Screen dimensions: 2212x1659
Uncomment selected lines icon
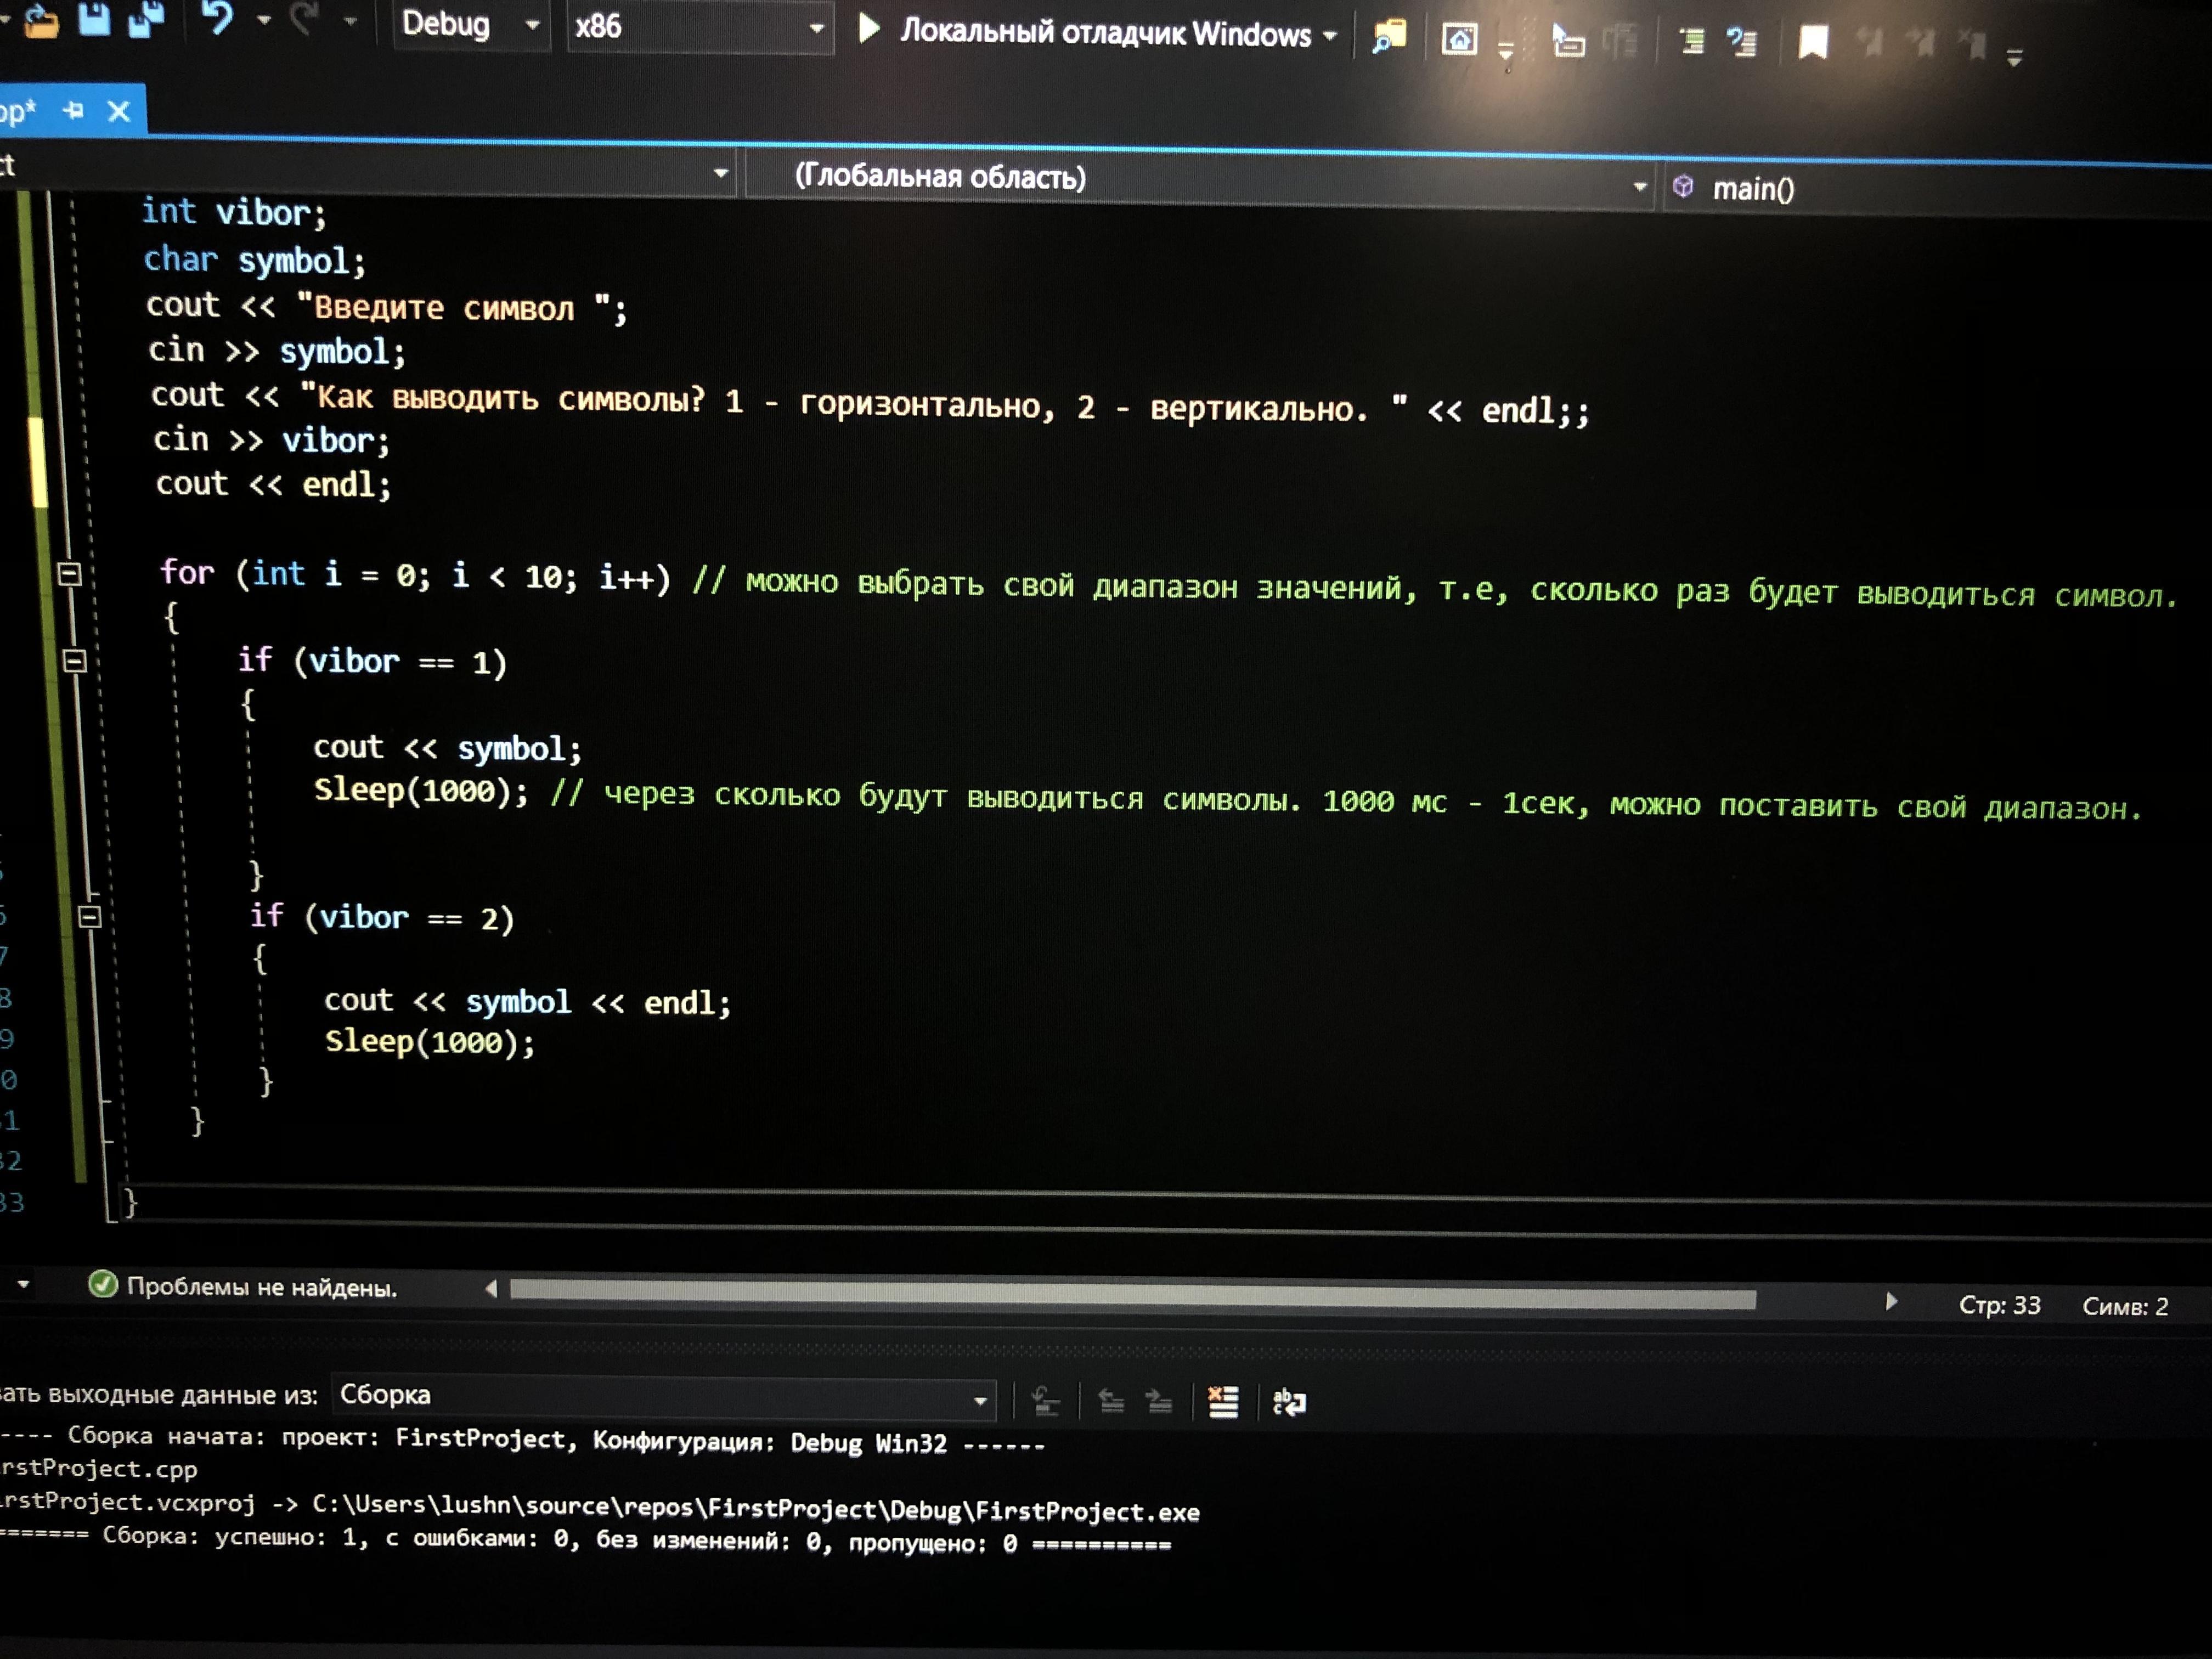(1742, 41)
